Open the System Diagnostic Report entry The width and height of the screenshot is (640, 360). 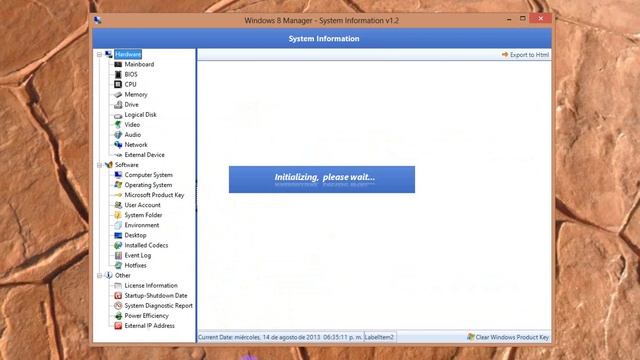pos(158,306)
